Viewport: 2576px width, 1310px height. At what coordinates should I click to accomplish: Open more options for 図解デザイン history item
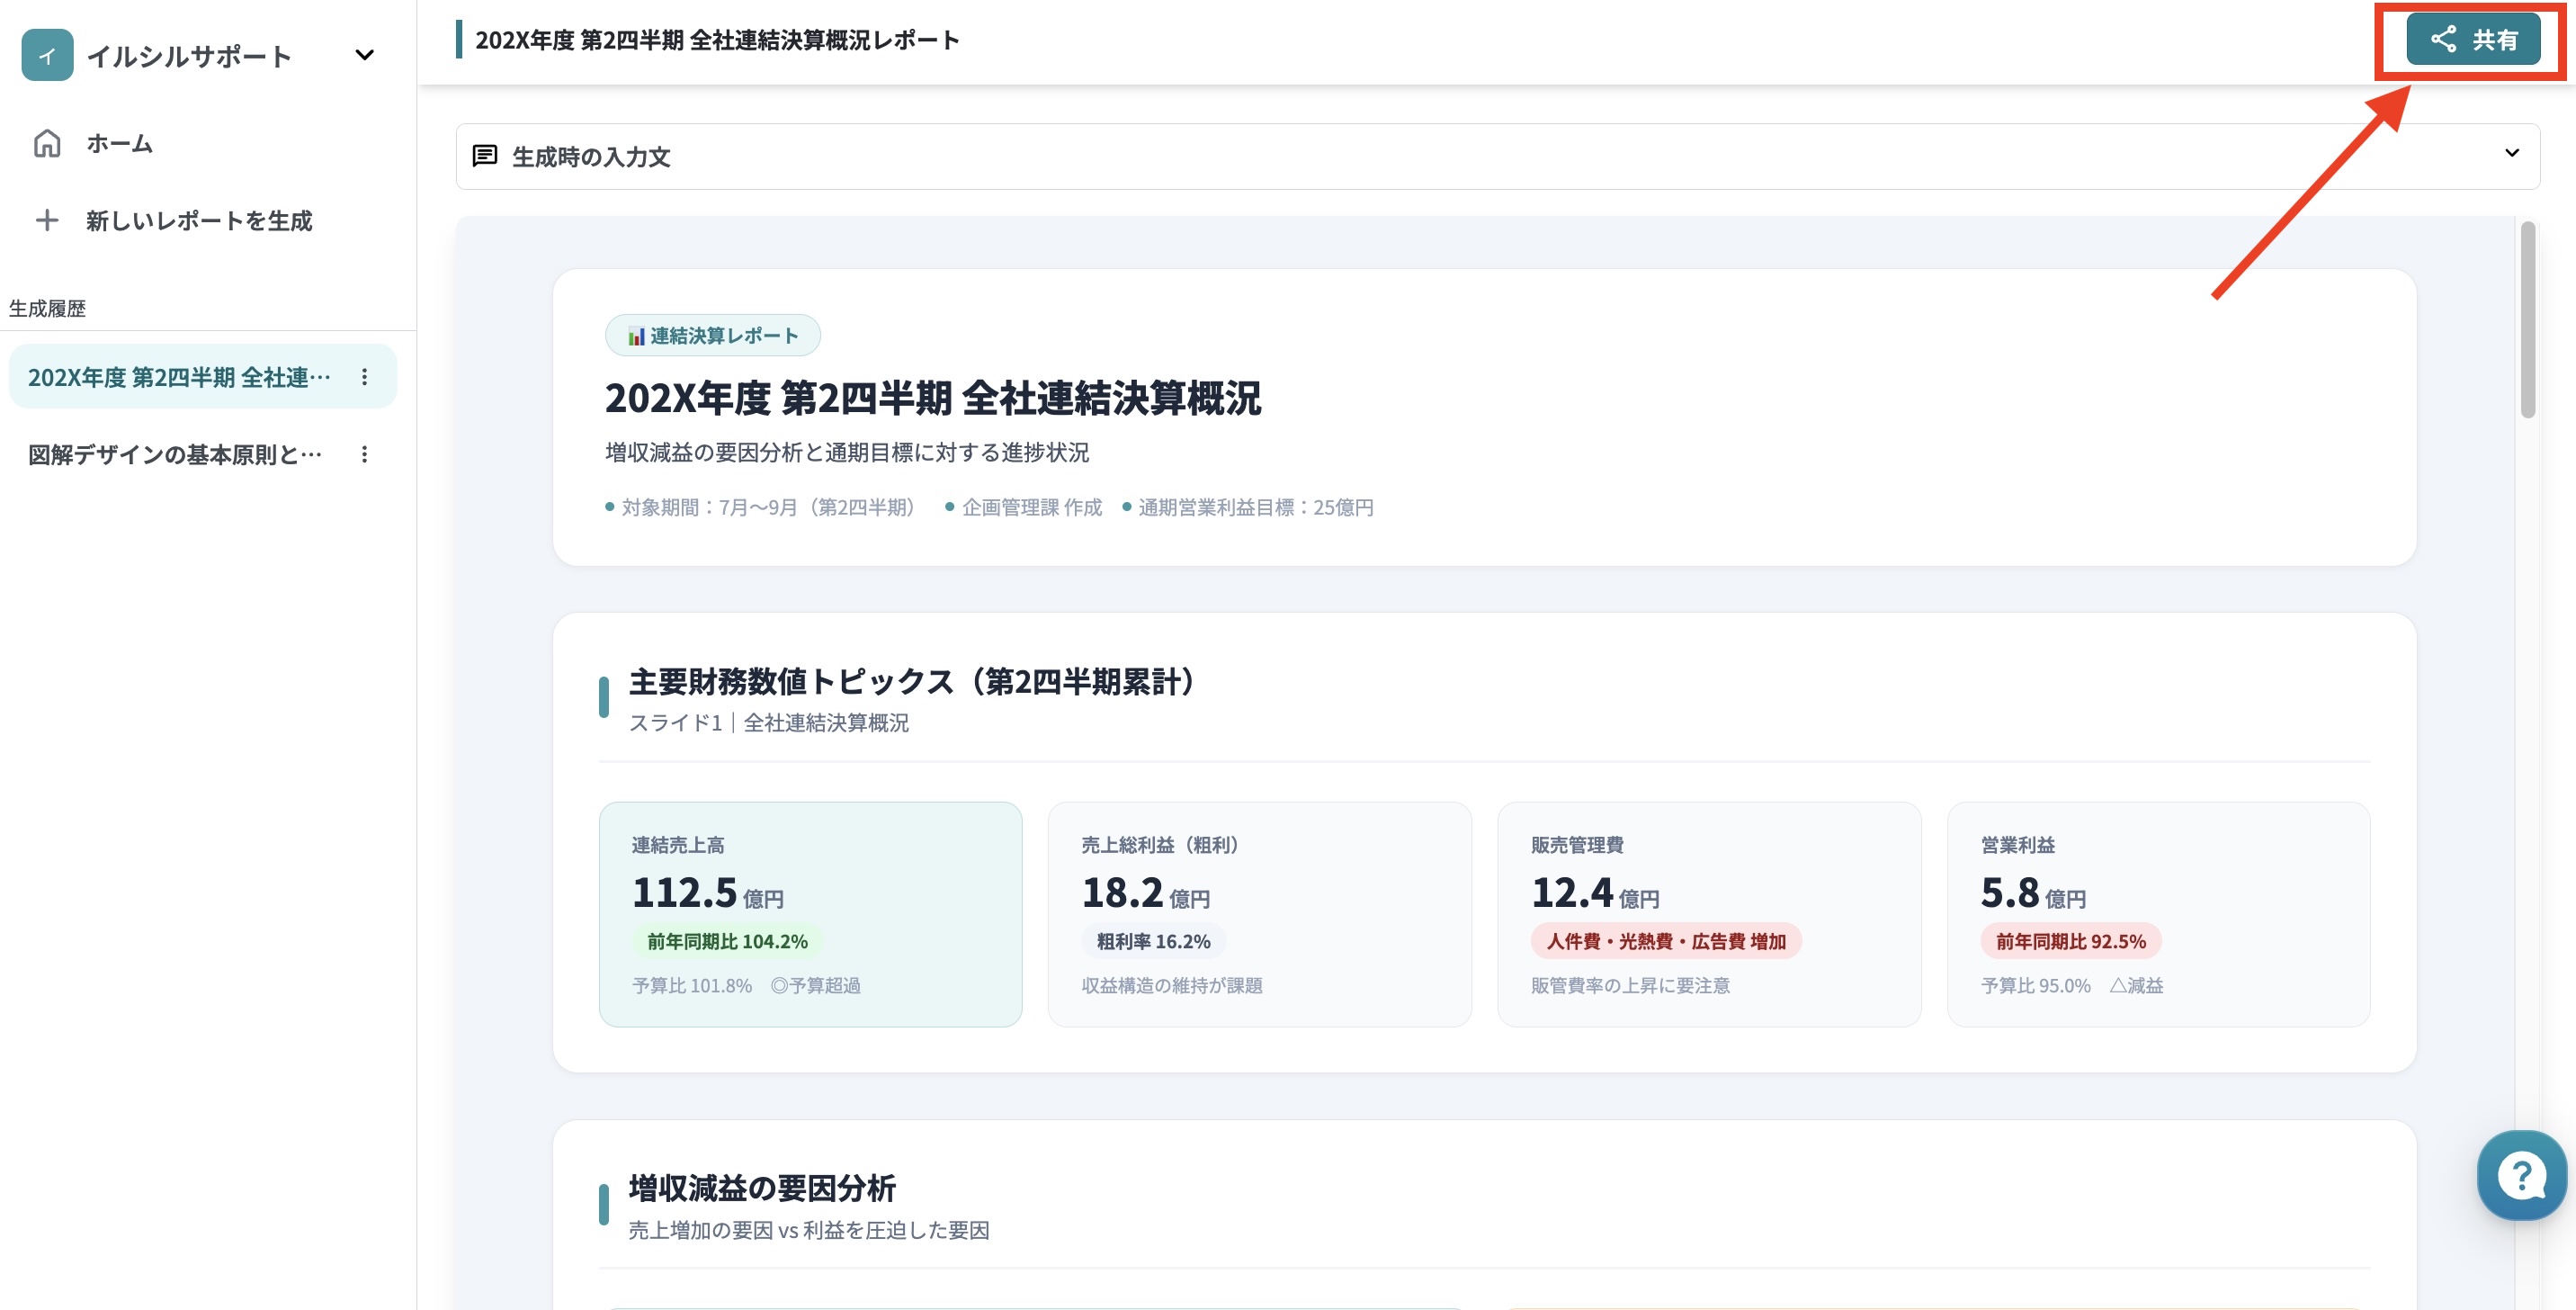click(365, 454)
